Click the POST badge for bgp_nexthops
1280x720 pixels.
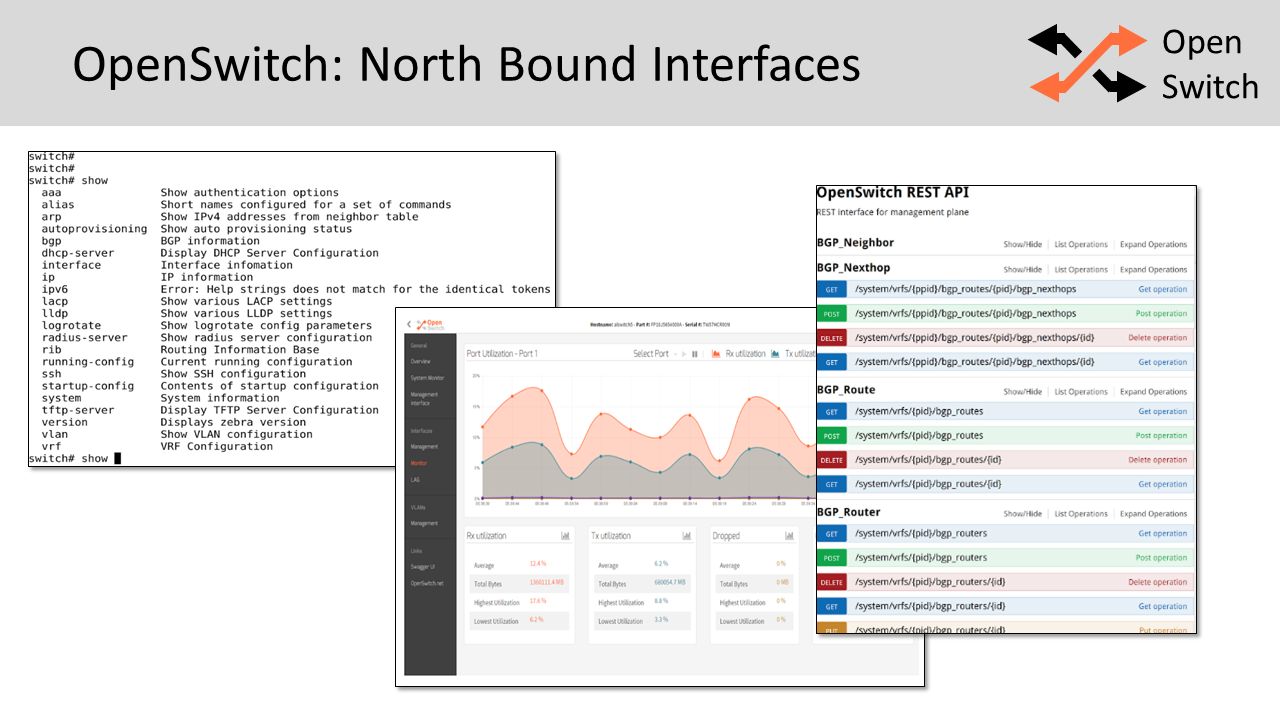[x=831, y=314]
